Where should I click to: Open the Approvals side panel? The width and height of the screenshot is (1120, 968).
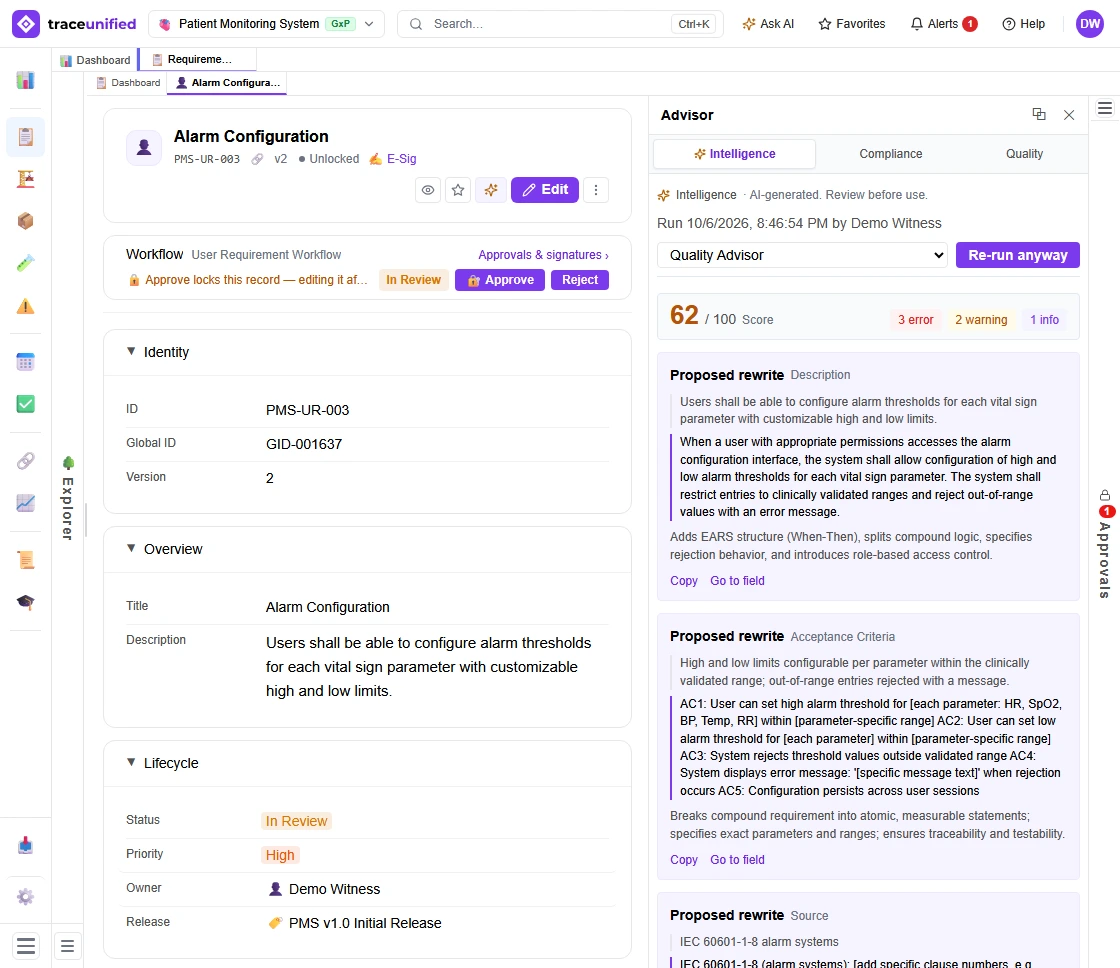1104,544
